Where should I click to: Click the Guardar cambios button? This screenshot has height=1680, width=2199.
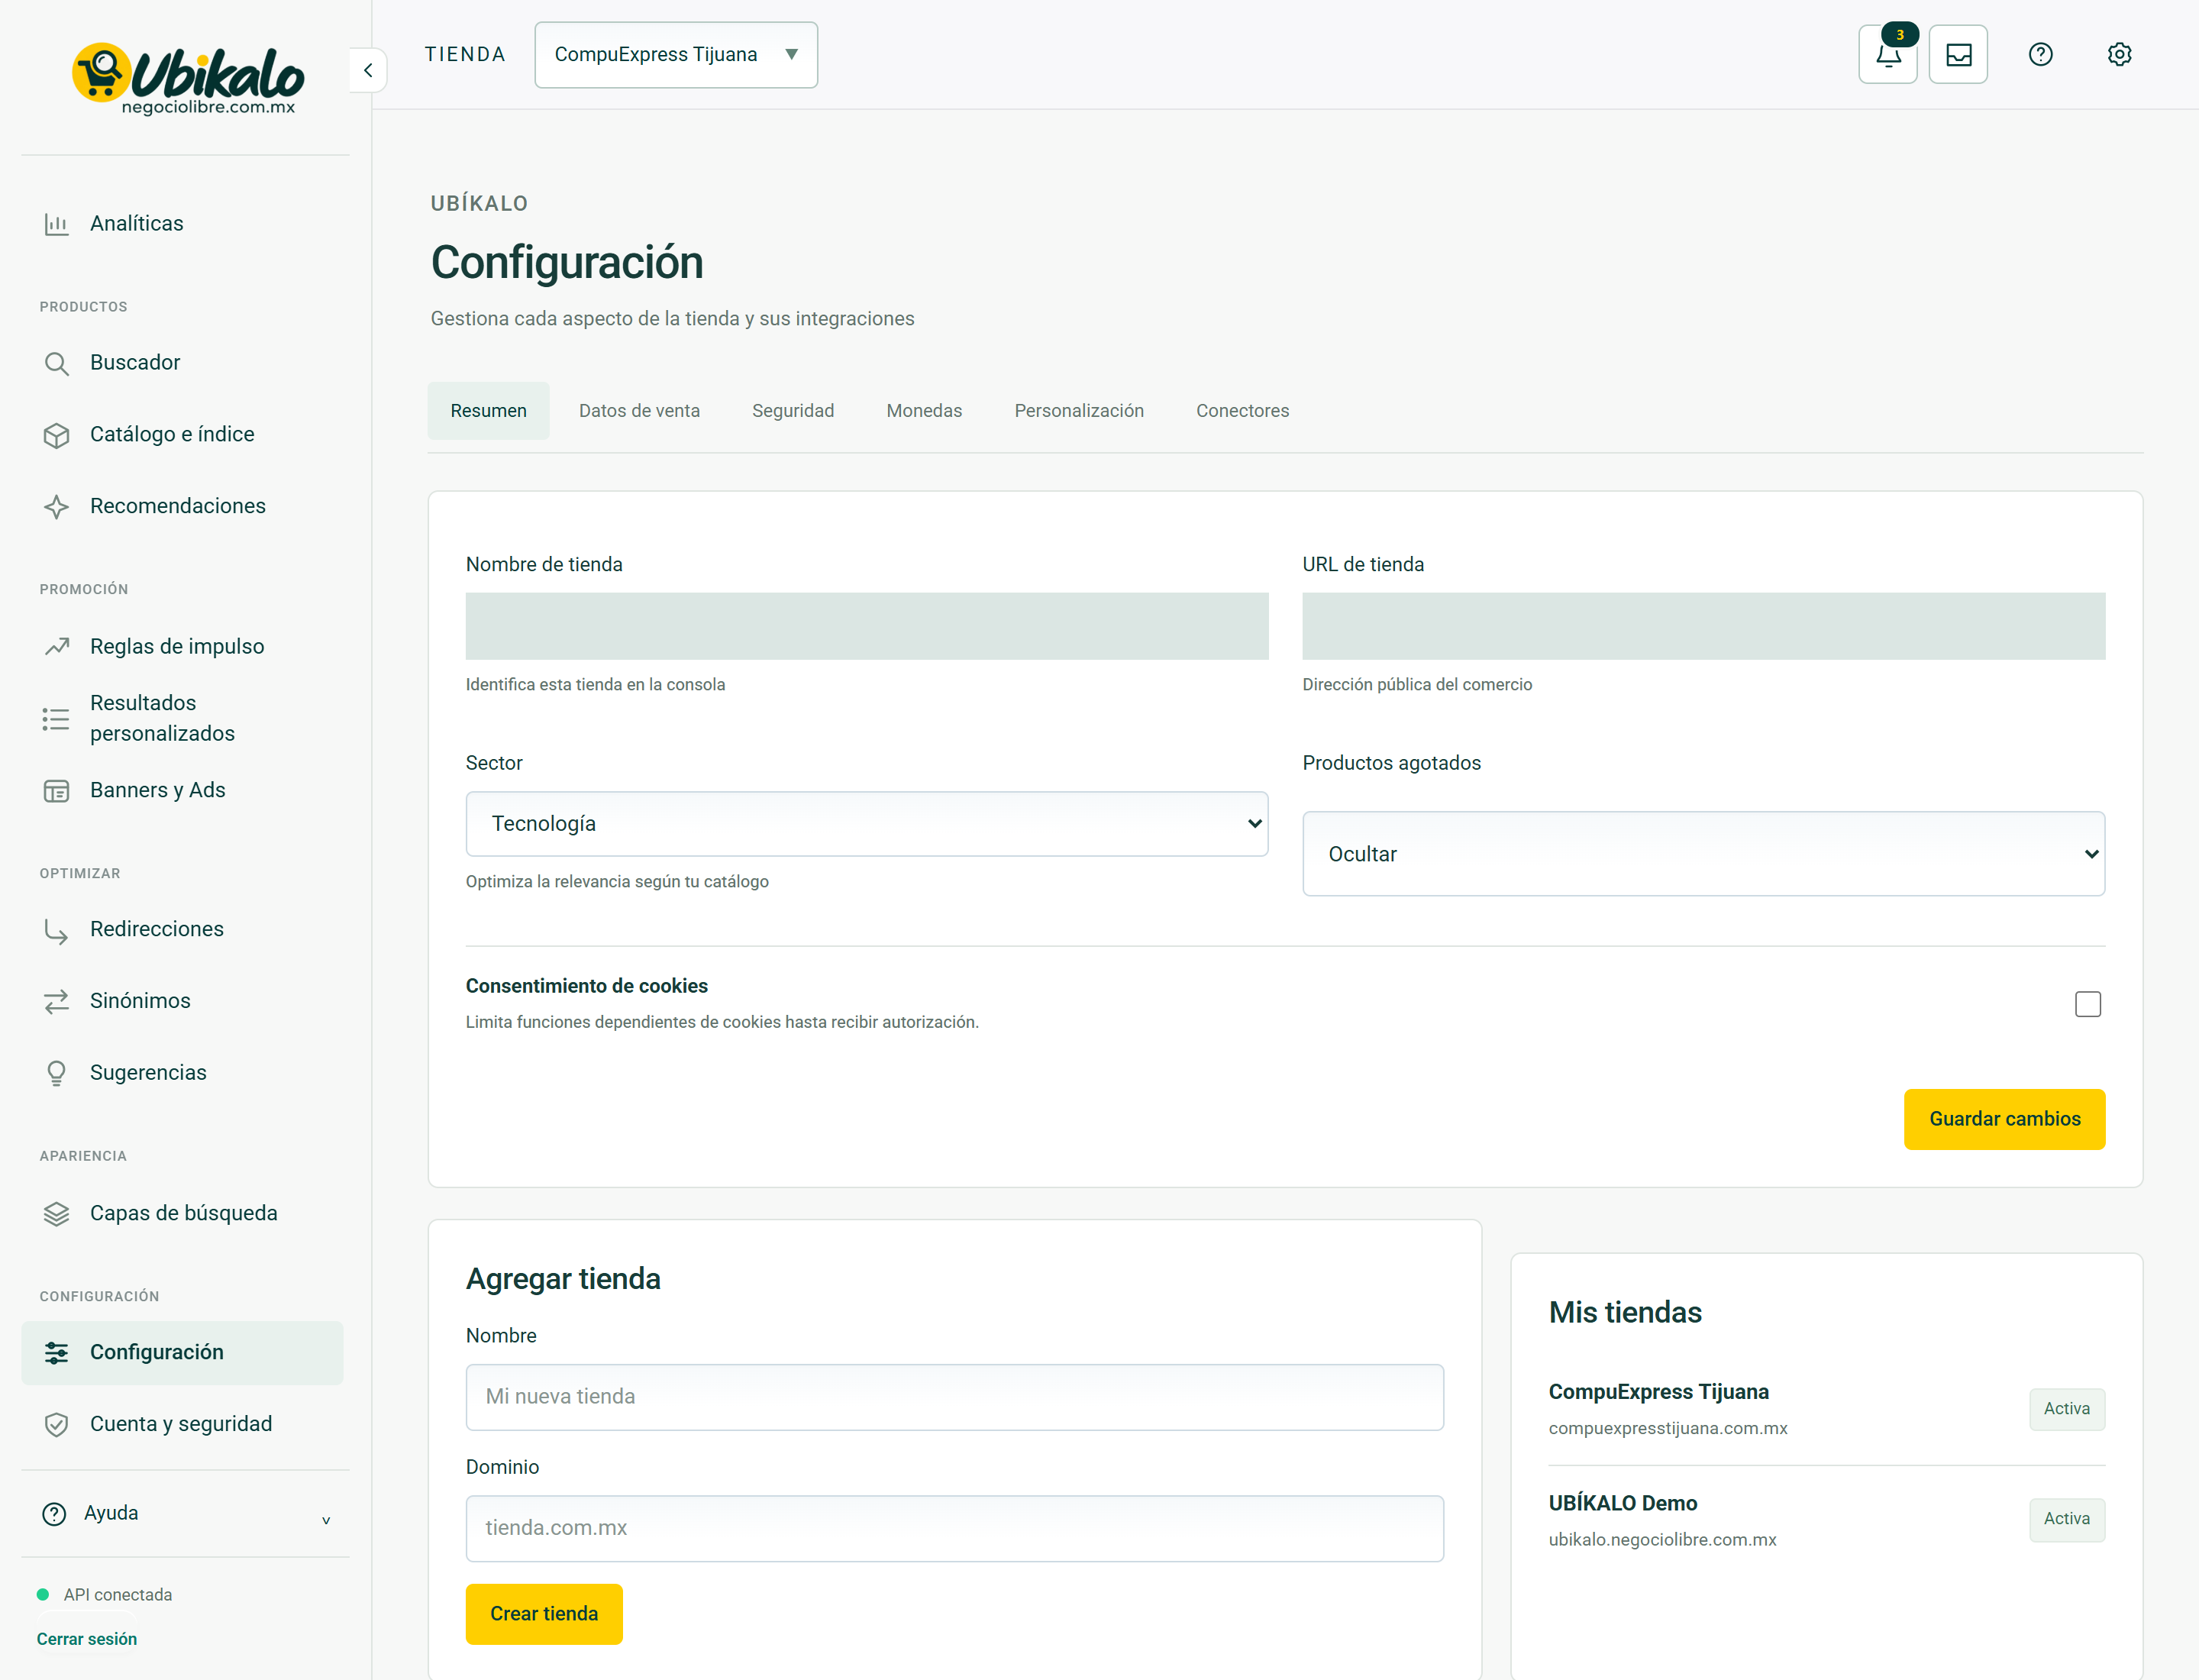[x=2004, y=1119]
